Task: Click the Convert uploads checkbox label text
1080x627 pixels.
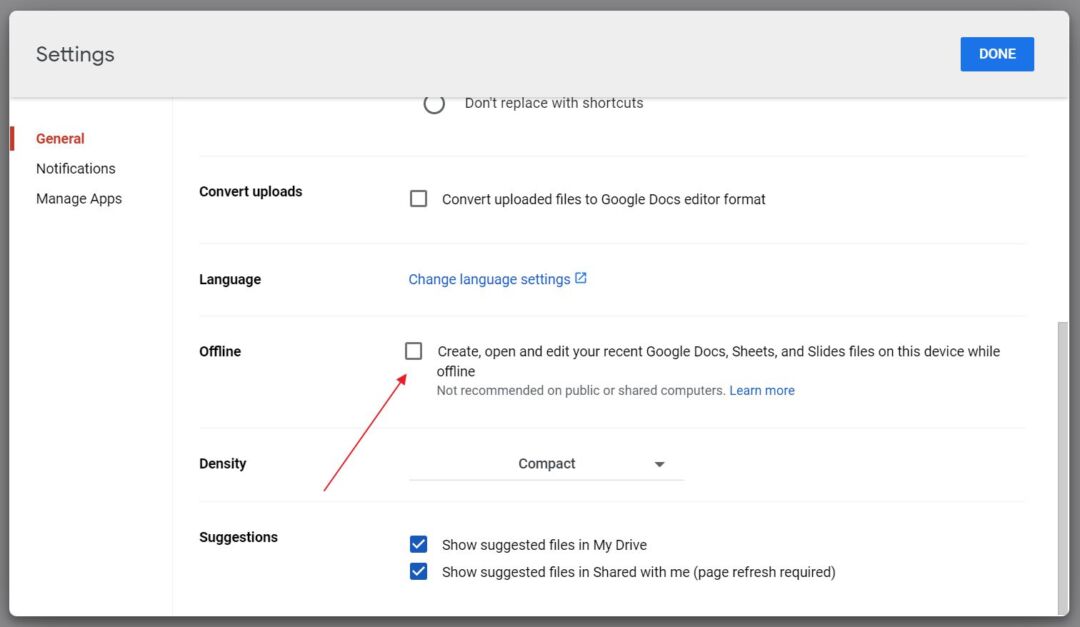Action: pyautogui.click(x=603, y=199)
